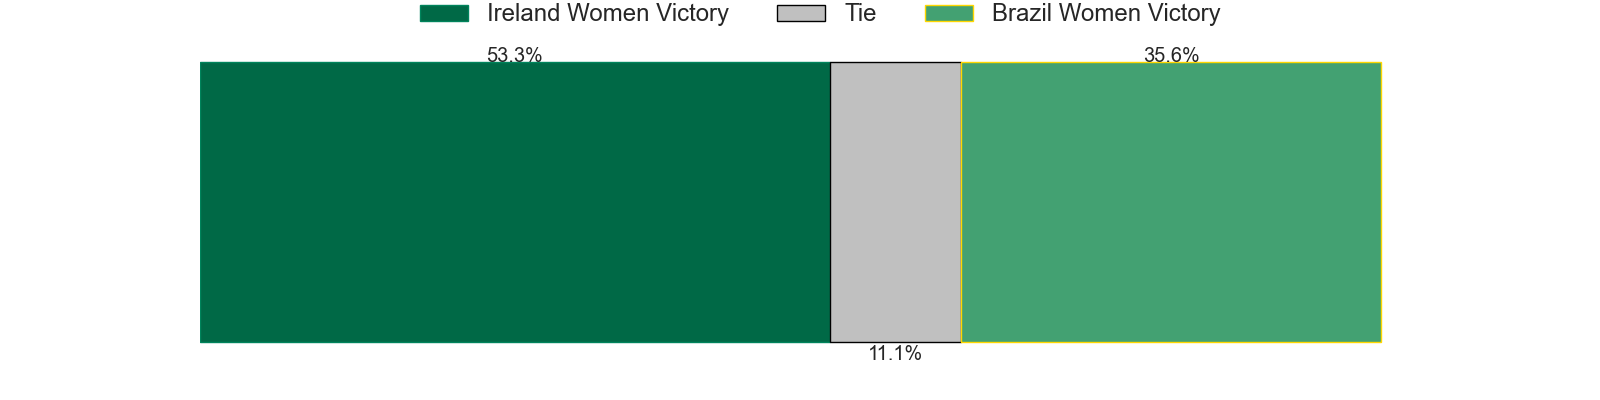Click the dark green Ireland bar segment
The height and width of the screenshot is (400, 1600).
(515, 202)
